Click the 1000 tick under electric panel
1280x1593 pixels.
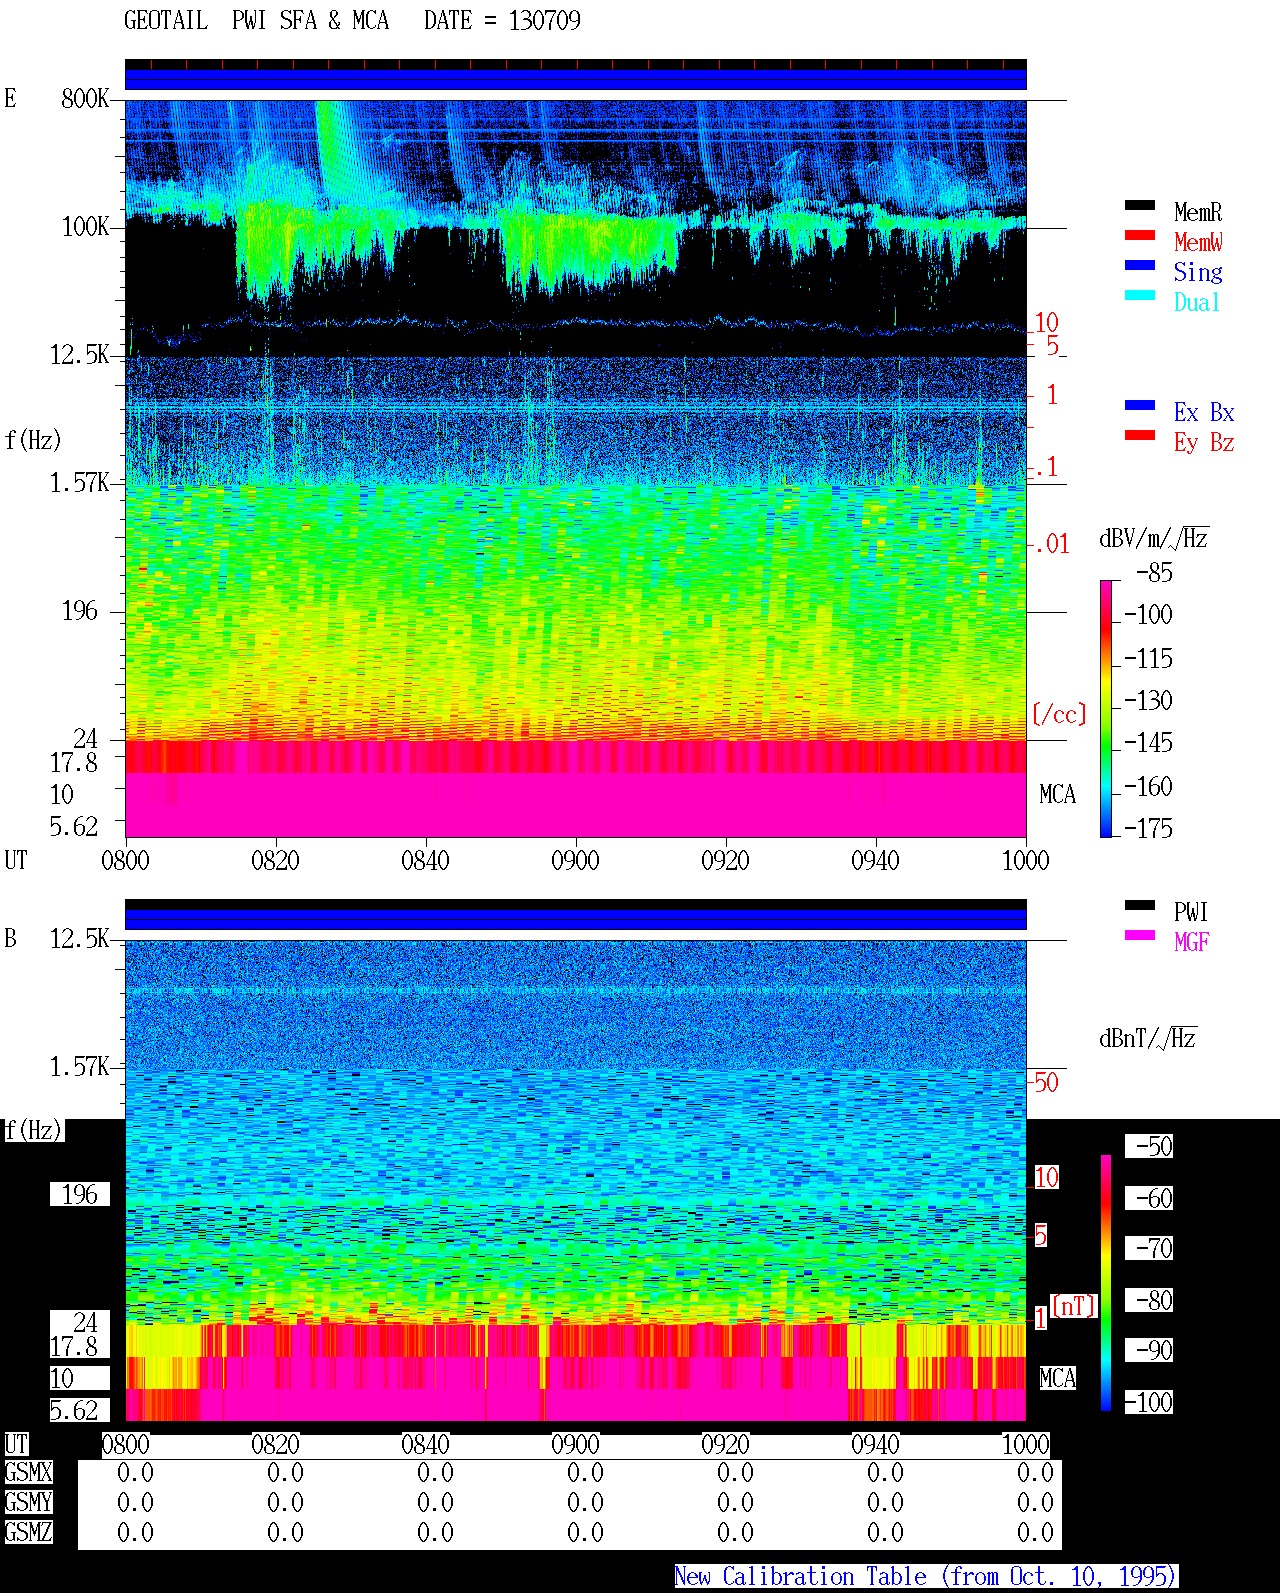(1025, 861)
